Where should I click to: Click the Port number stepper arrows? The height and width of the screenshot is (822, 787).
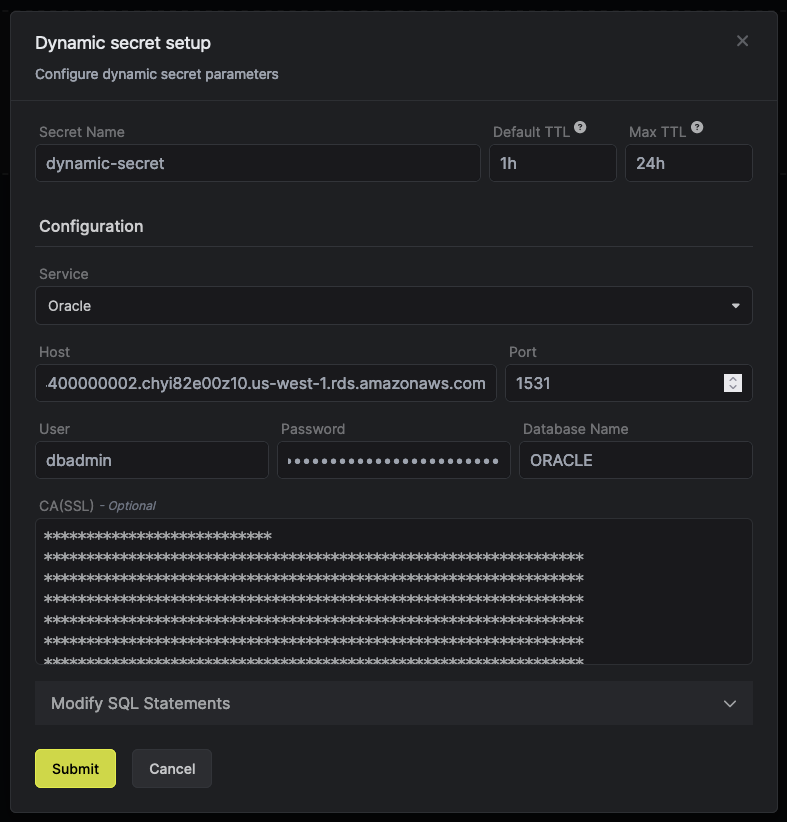click(732, 383)
